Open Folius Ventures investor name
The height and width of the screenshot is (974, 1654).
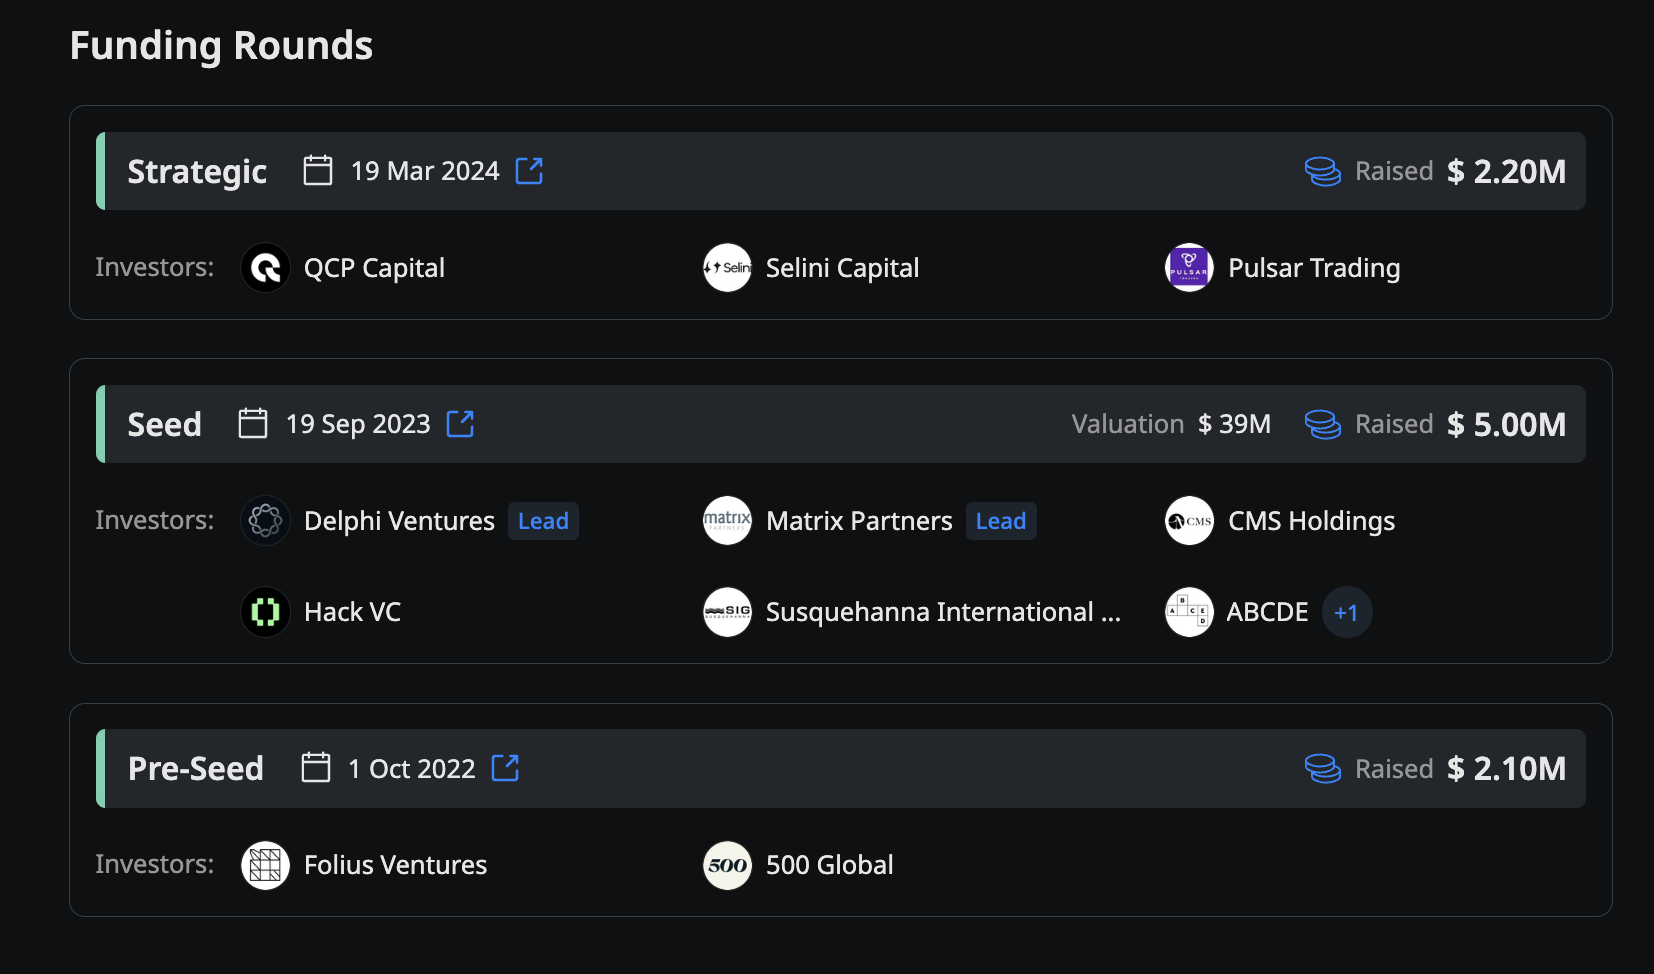[x=395, y=865]
